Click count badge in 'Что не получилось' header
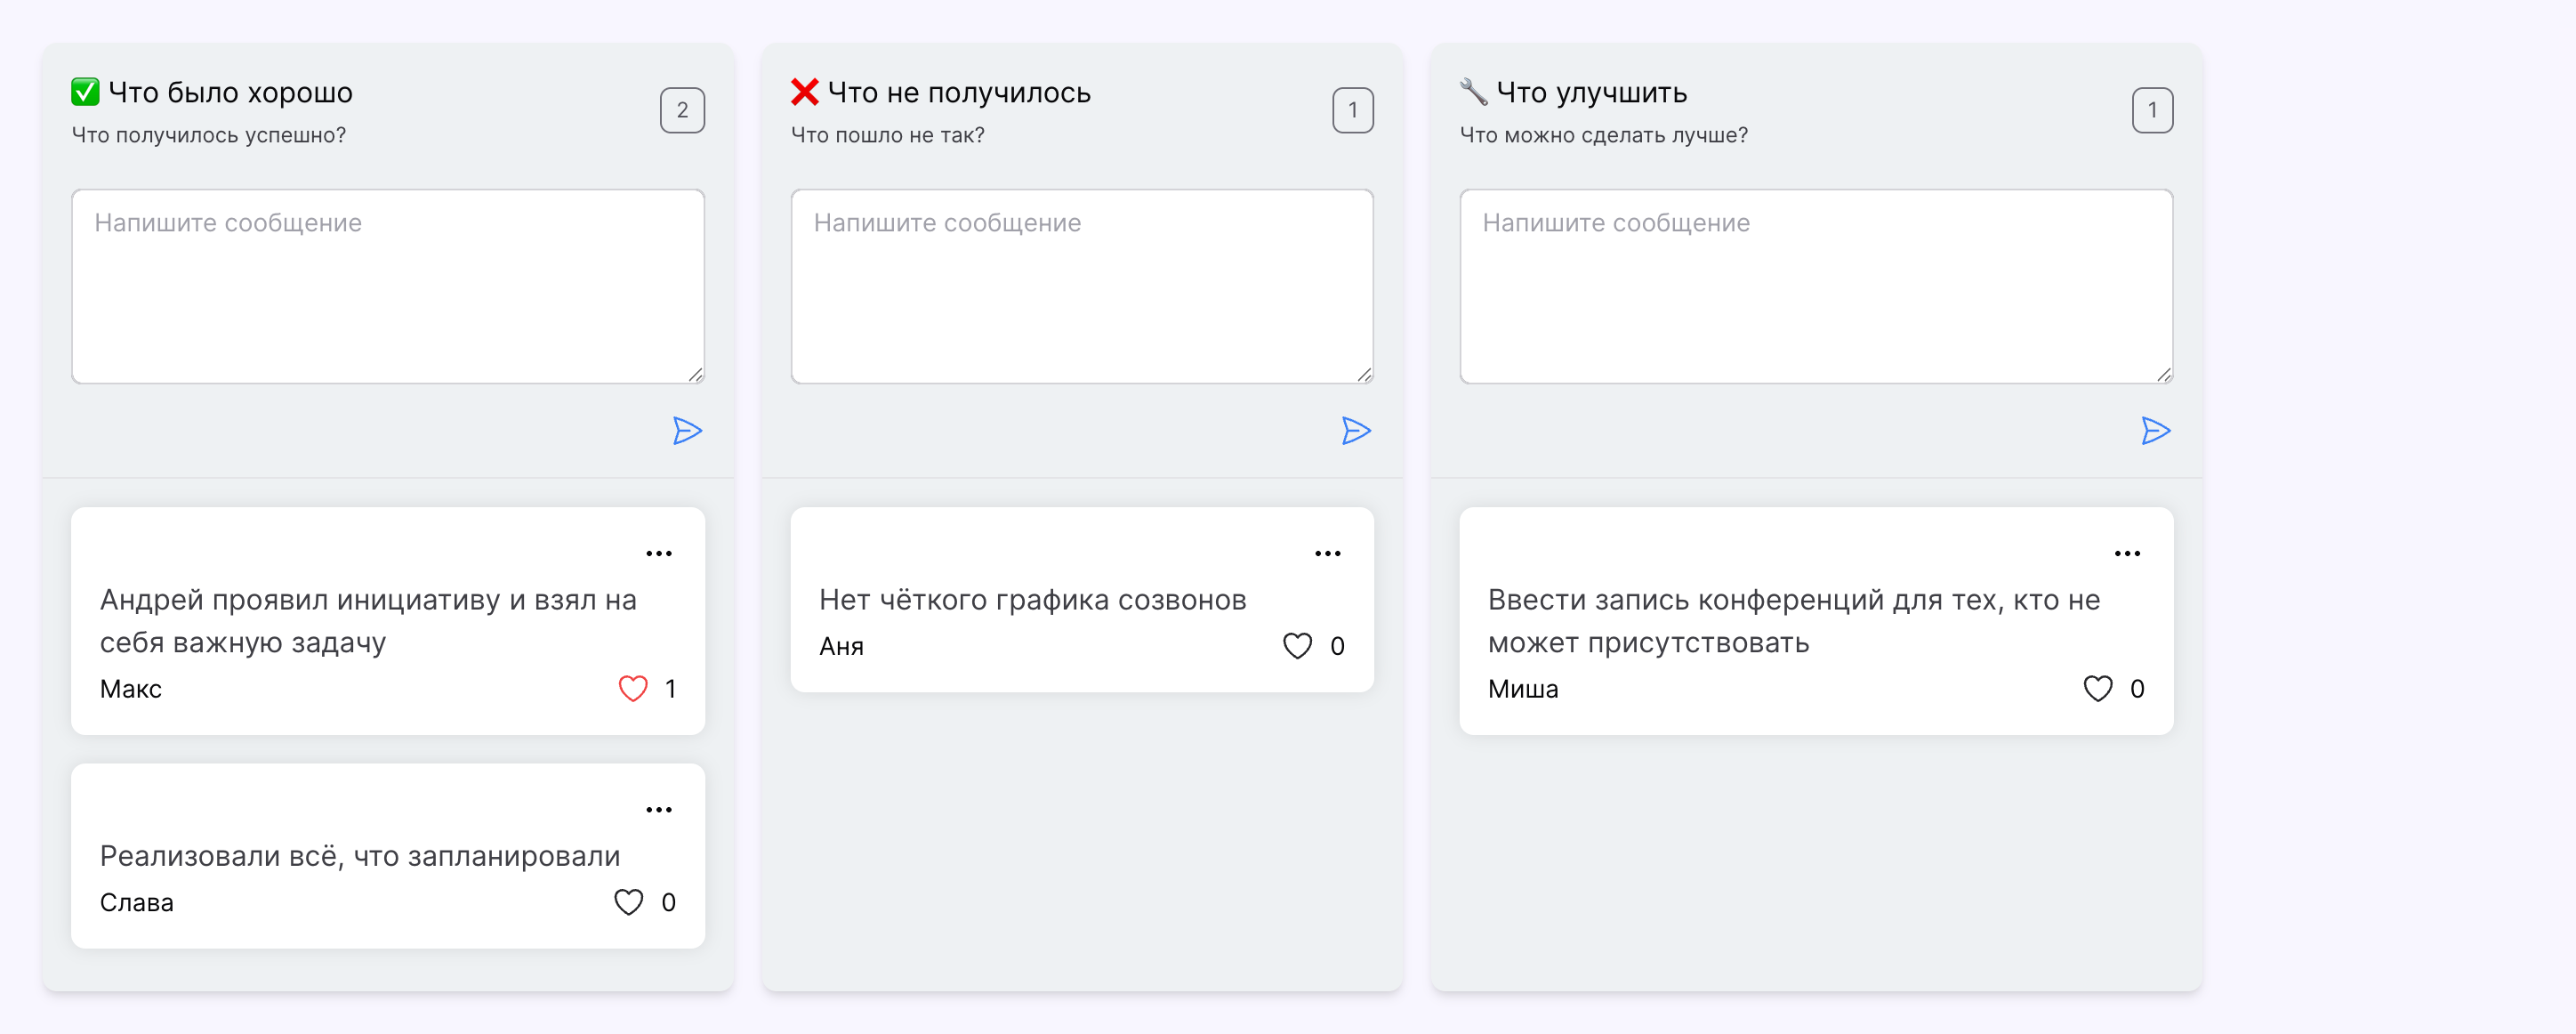The height and width of the screenshot is (1034, 2576). pos(1352,110)
